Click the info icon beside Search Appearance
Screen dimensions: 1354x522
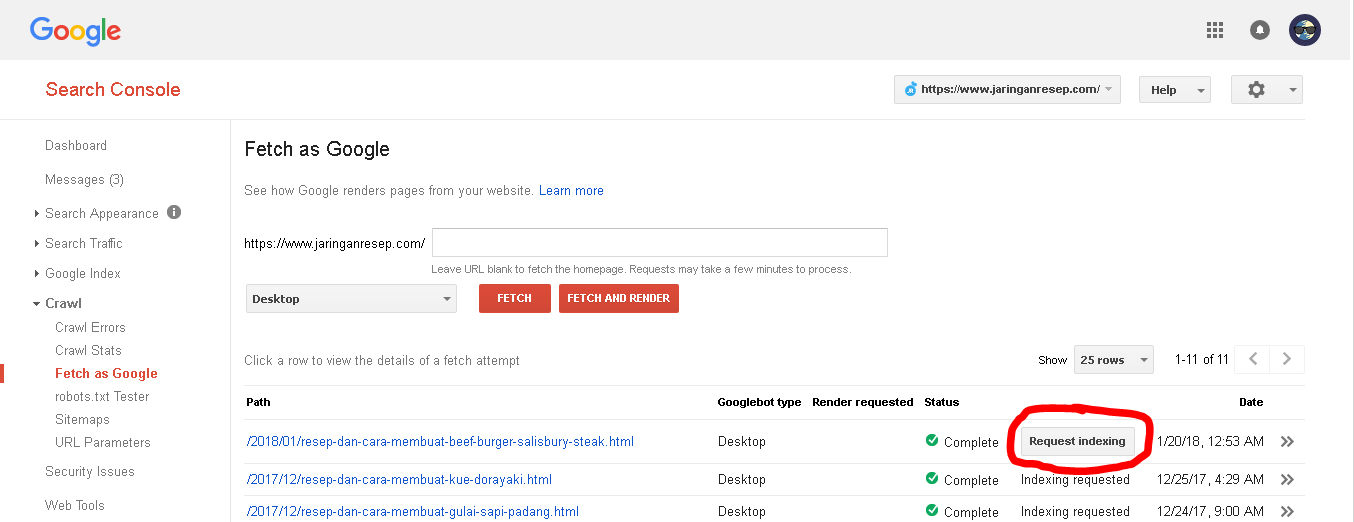(x=174, y=212)
